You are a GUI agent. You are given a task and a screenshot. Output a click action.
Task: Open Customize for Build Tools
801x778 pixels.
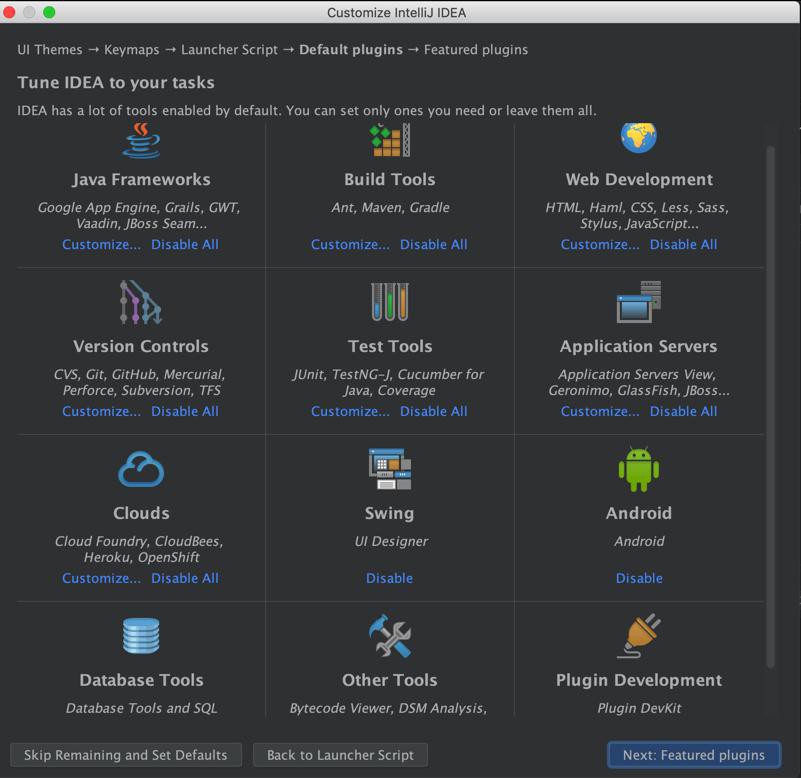[x=350, y=245]
